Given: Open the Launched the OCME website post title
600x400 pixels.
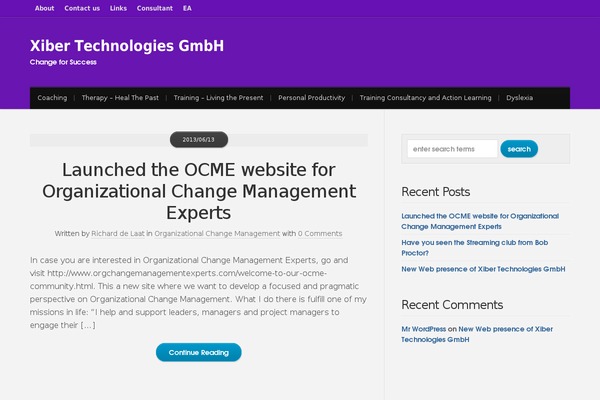Looking at the screenshot, I should pos(199,191).
